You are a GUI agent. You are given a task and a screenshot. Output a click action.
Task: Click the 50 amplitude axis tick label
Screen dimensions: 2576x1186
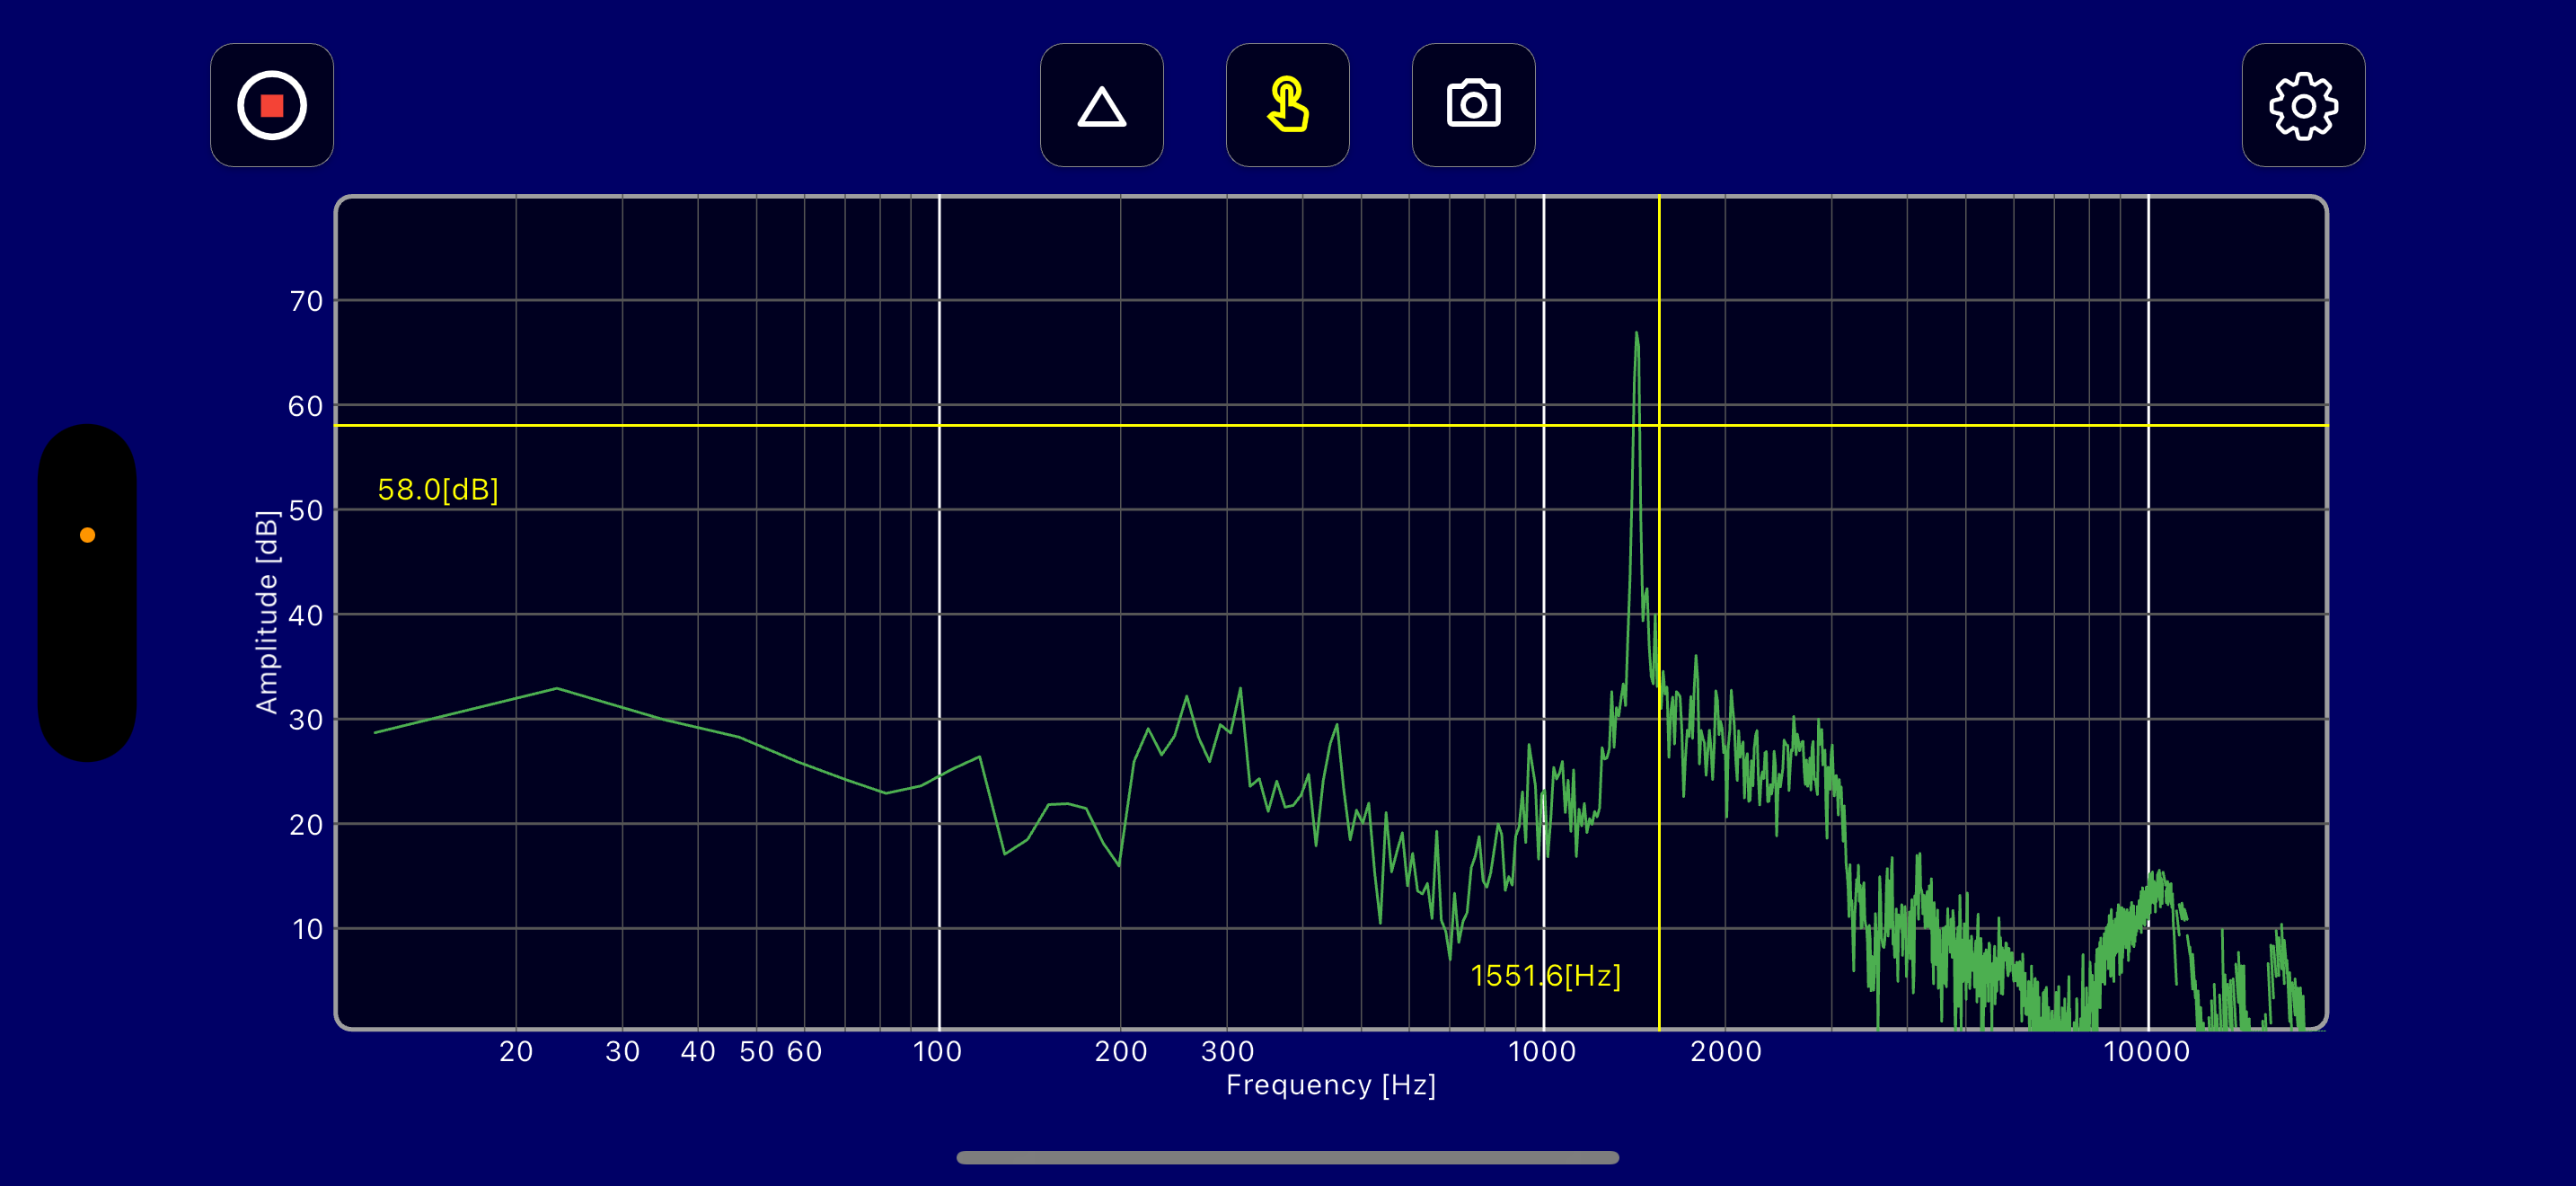coord(306,510)
